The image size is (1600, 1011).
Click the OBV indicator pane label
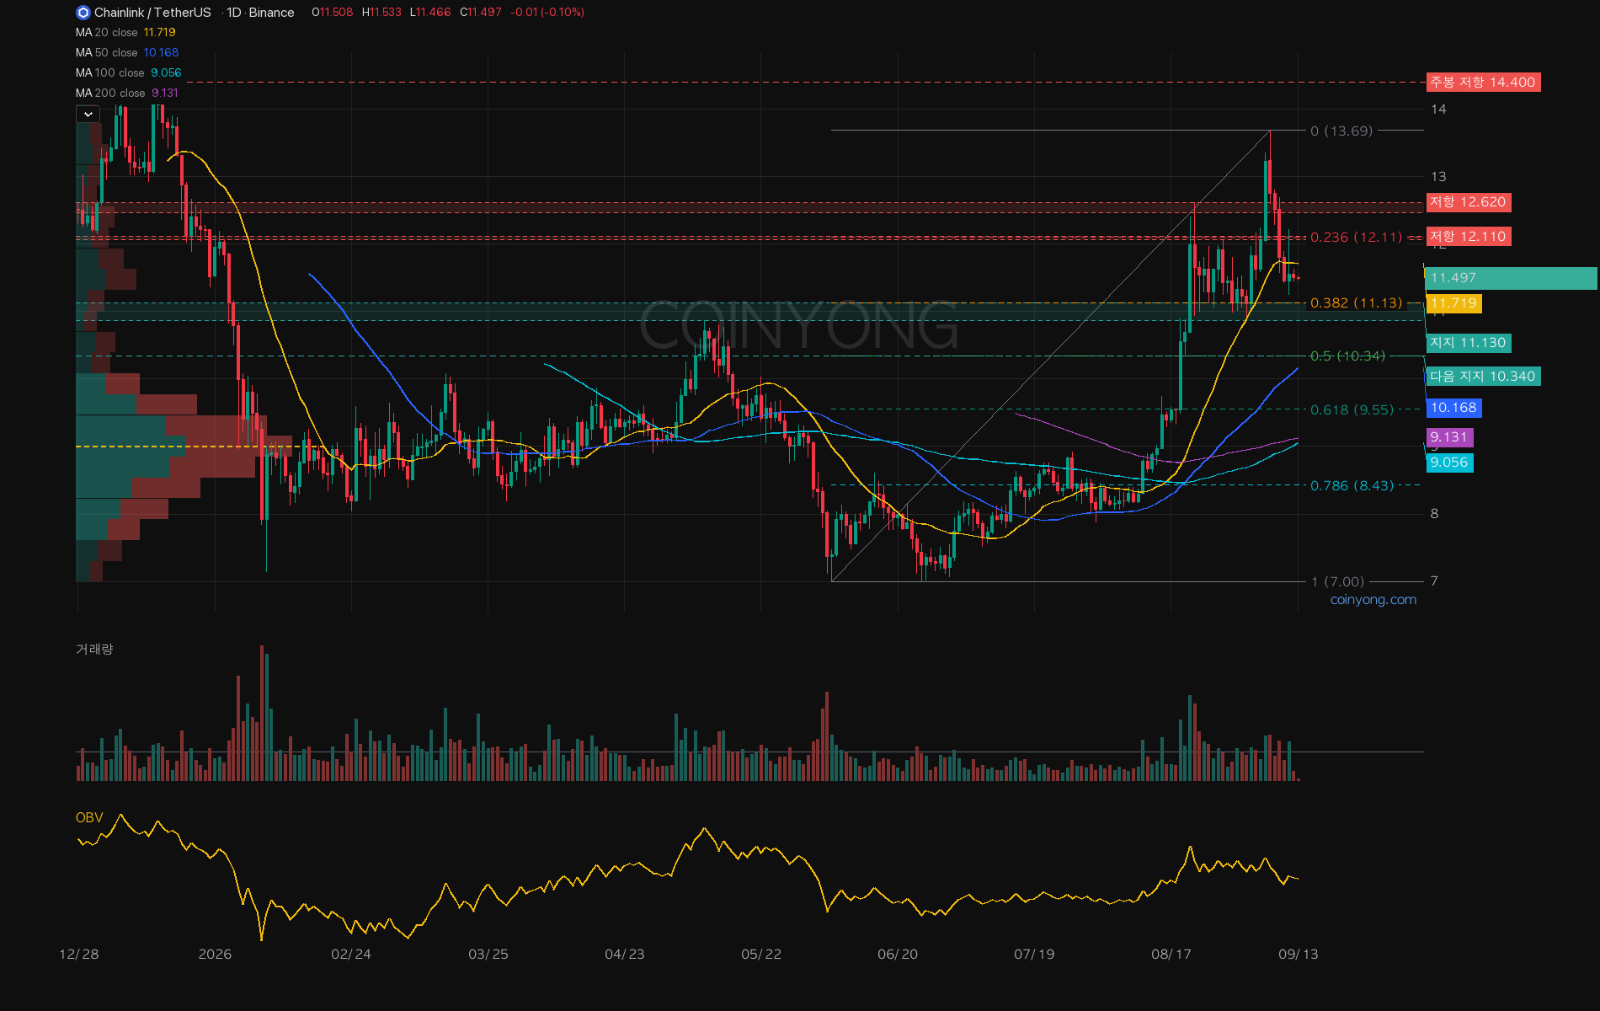(89, 818)
